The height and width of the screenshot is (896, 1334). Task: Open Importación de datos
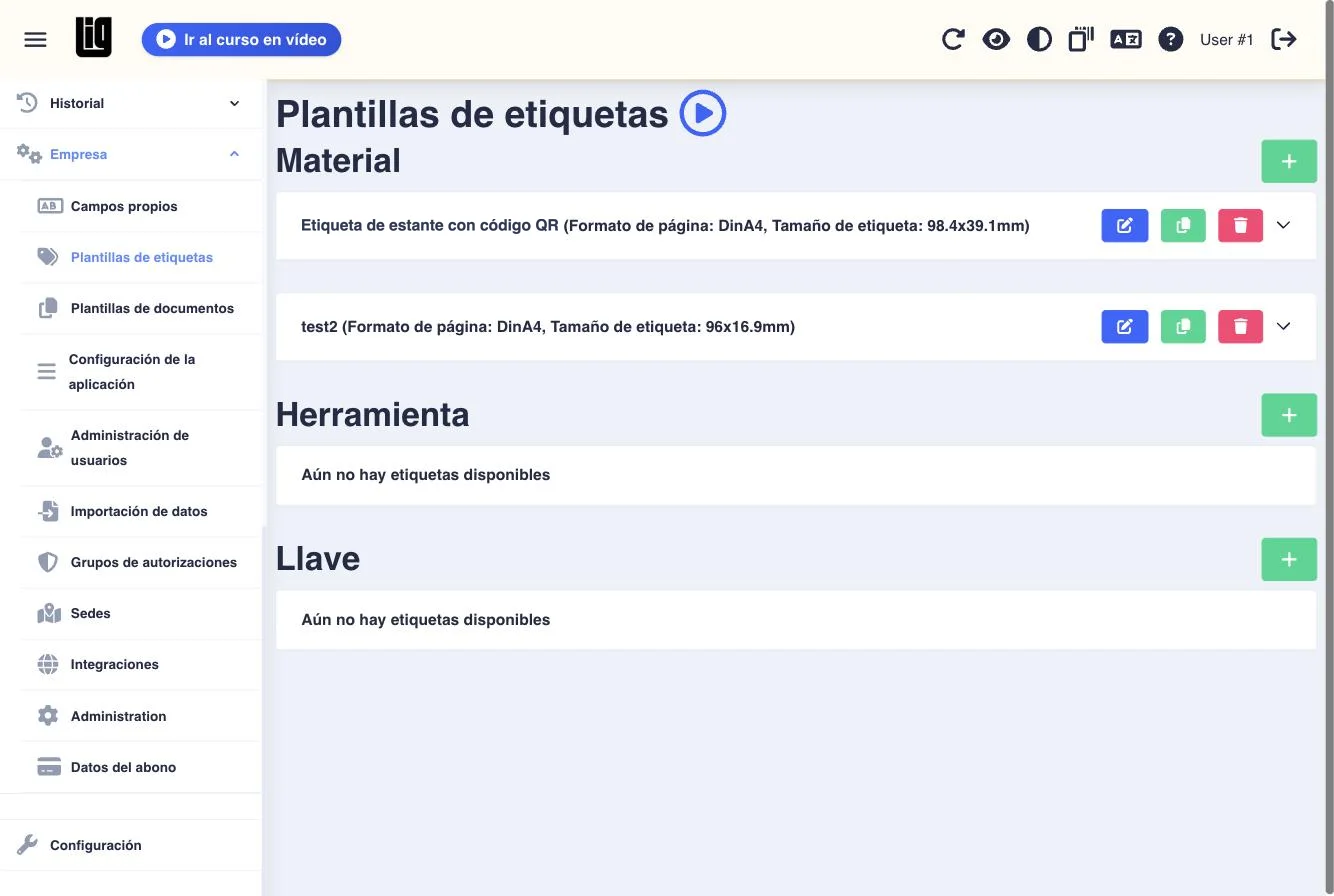pos(140,511)
